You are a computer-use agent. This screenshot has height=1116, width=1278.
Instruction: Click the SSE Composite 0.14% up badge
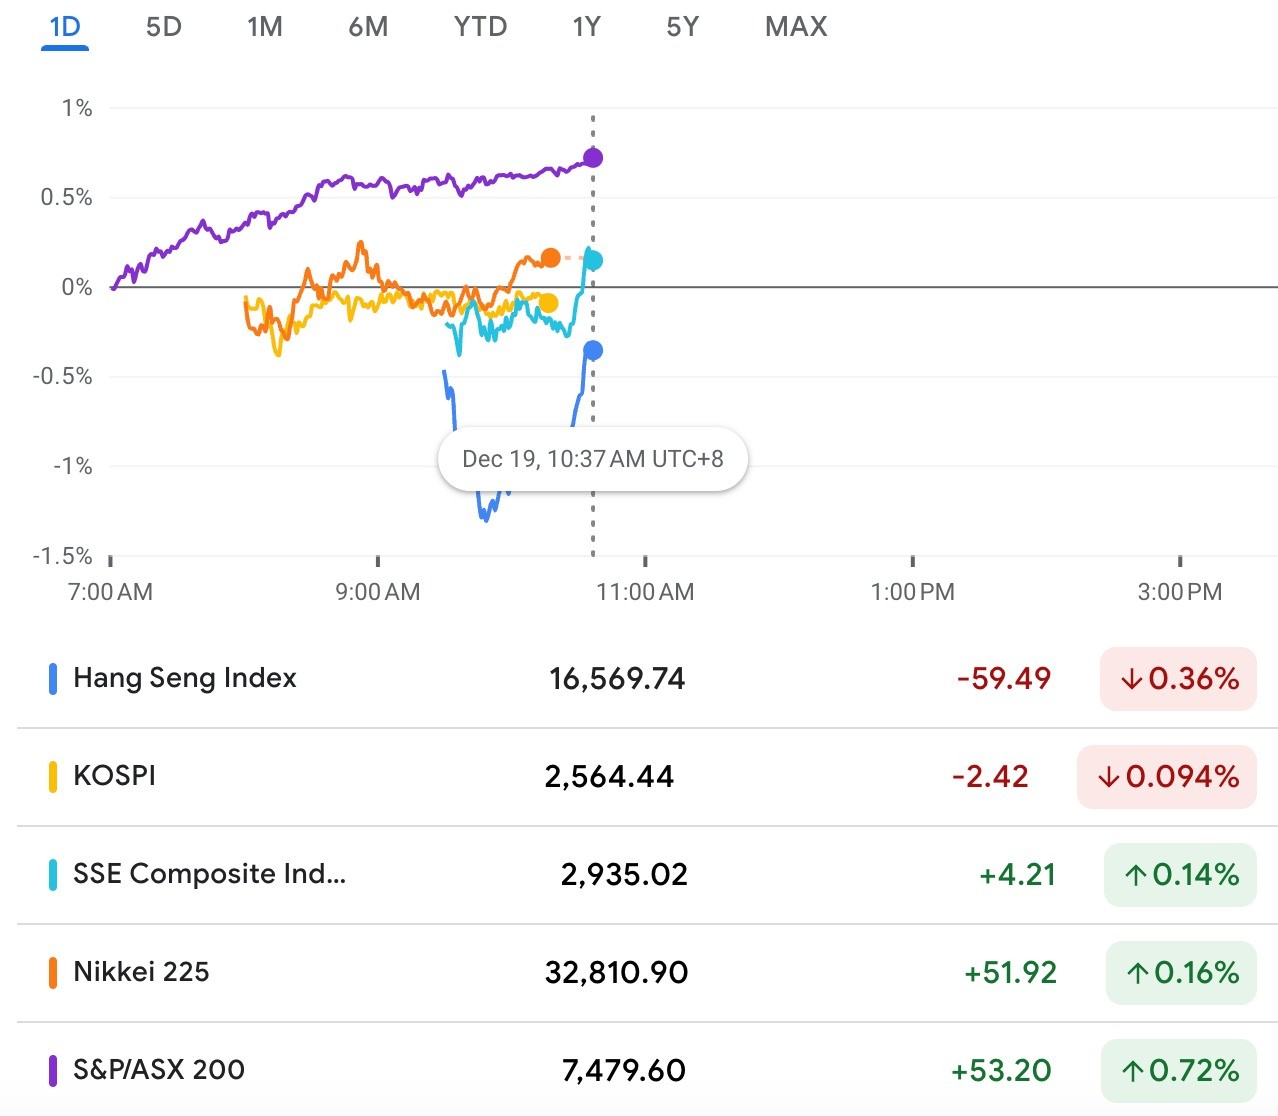pos(1180,875)
